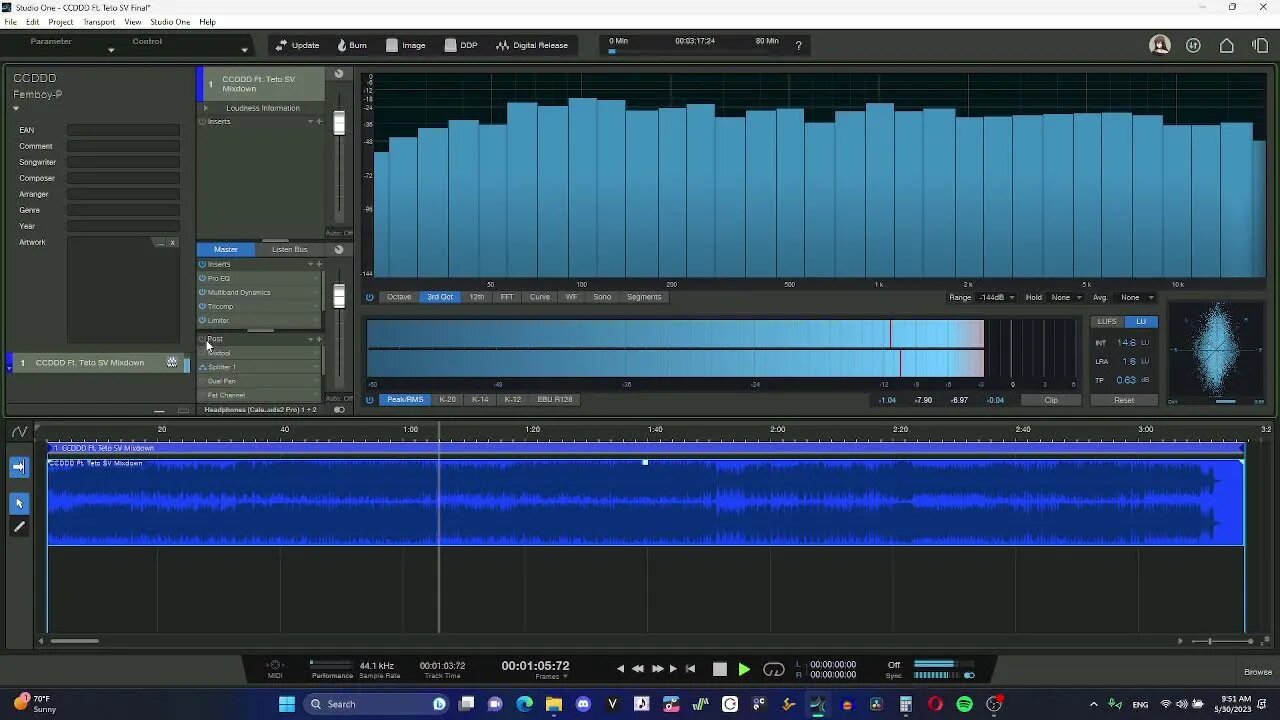Viewport: 1280px width, 720px height.
Task: Click the Master pan knob
Action: tap(339, 249)
